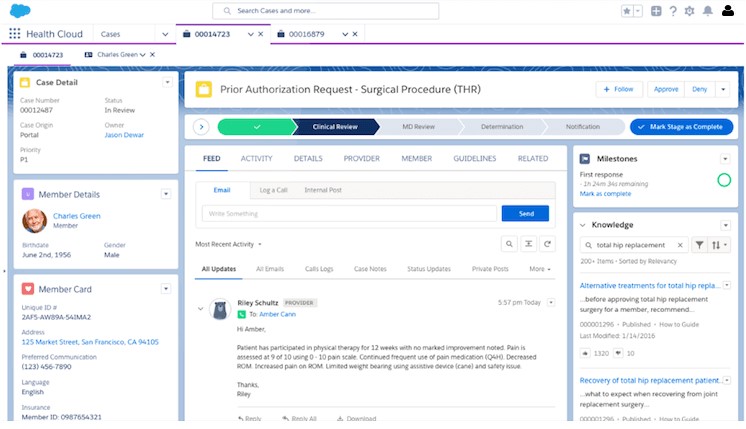Image resolution: width=746 pixels, height=429 pixels.
Task: Close the Charles Green subtab
Action: point(152,55)
